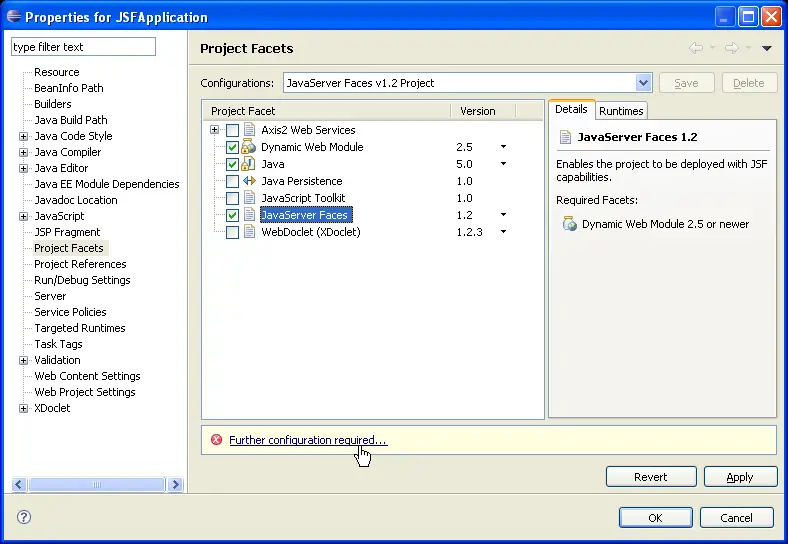This screenshot has height=544, width=788.
Task: Click the red error icon in message bar
Action: click(216, 440)
